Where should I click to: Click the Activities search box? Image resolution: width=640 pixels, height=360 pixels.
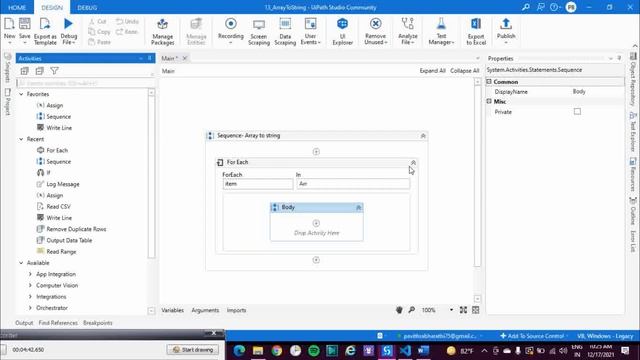point(85,83)
